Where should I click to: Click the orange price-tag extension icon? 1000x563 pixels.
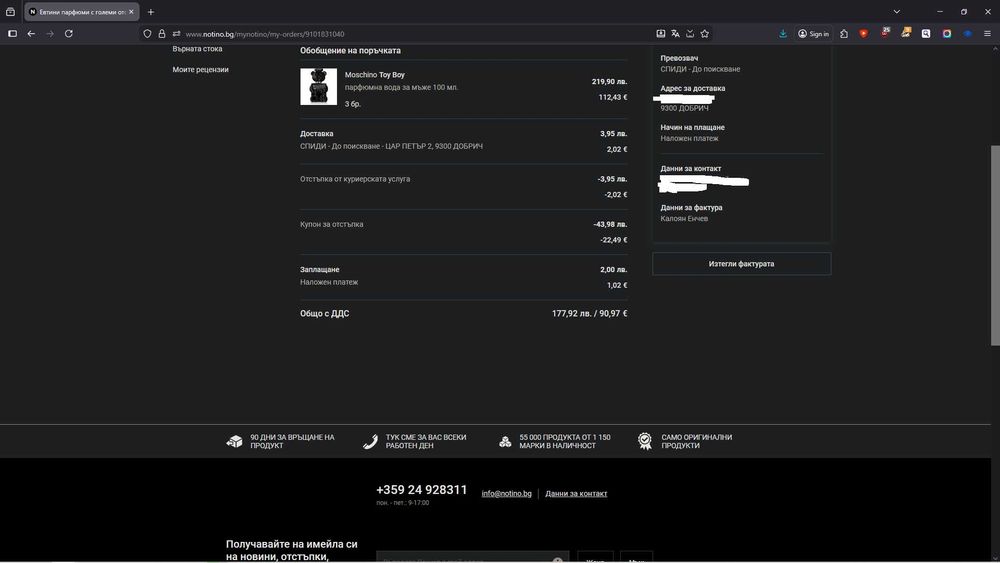coord(906,33)
